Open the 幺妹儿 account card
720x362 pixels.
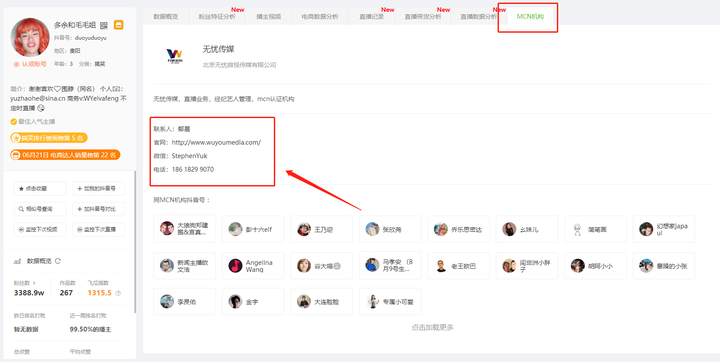coord(527,229)
